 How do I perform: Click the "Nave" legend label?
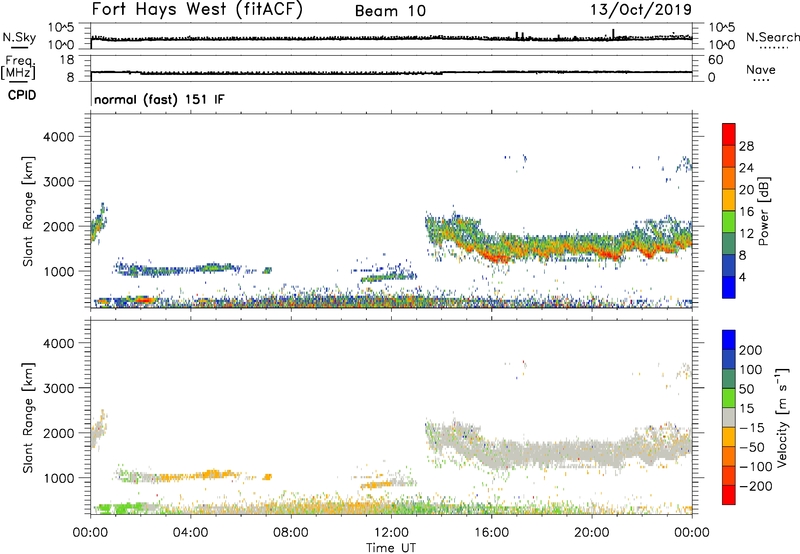(760, 69)
